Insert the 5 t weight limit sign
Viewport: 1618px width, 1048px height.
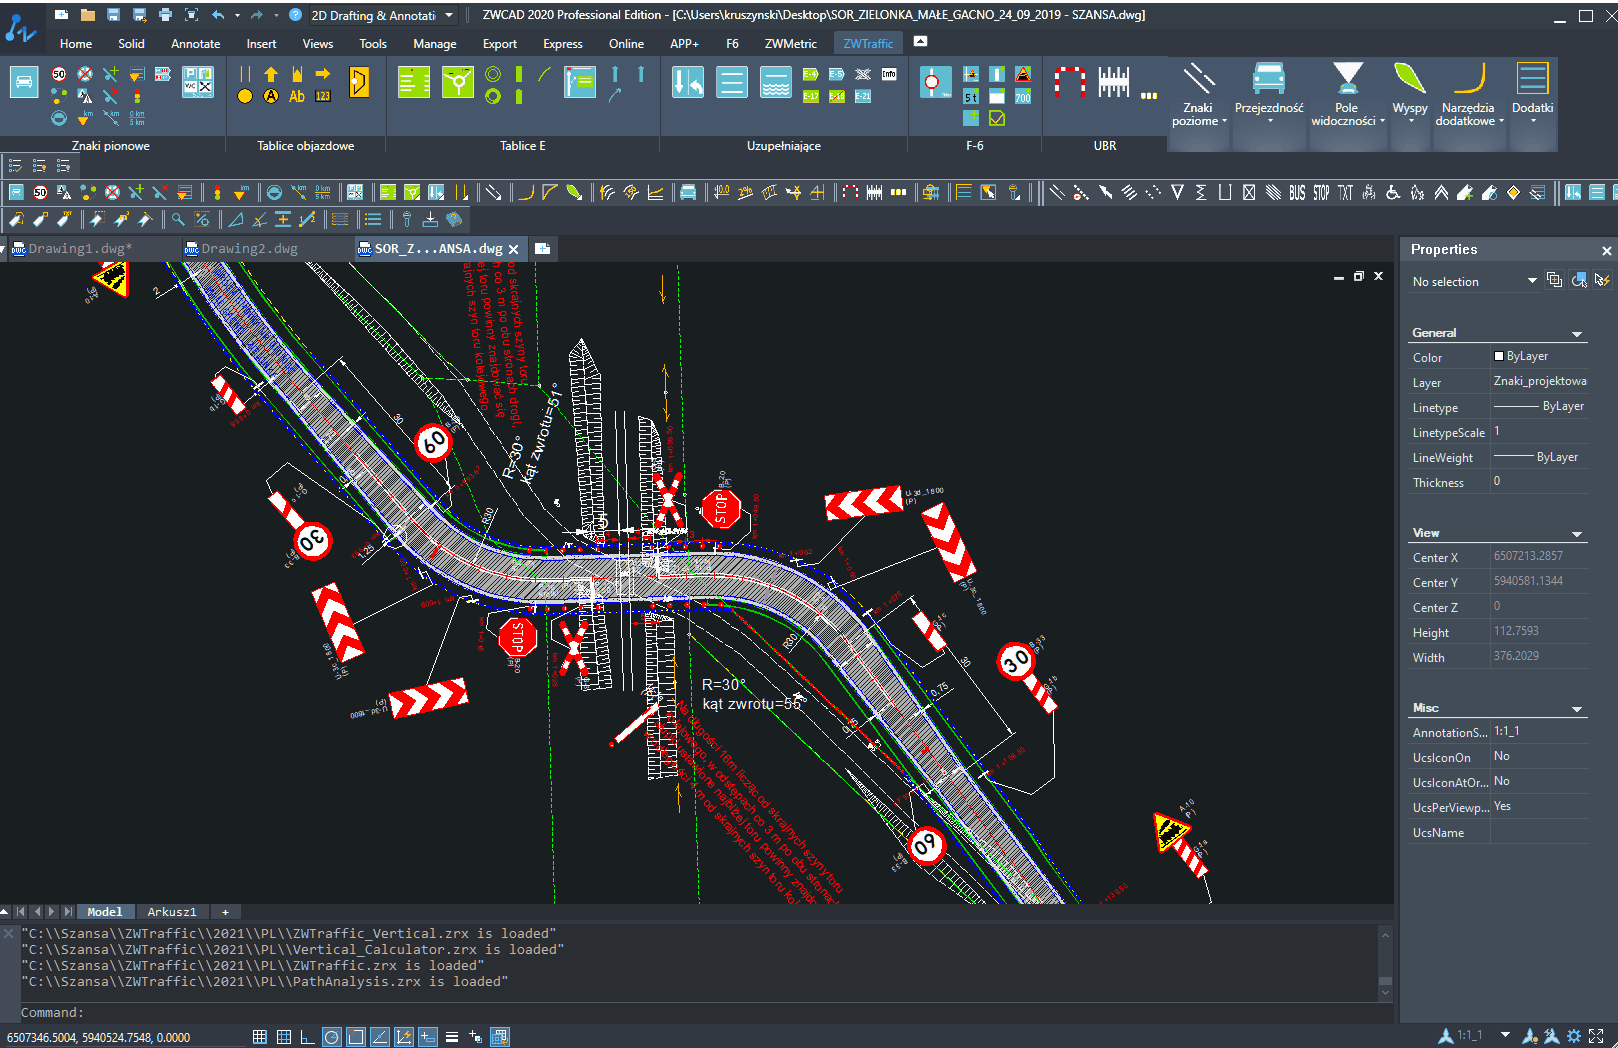point(971,96)
